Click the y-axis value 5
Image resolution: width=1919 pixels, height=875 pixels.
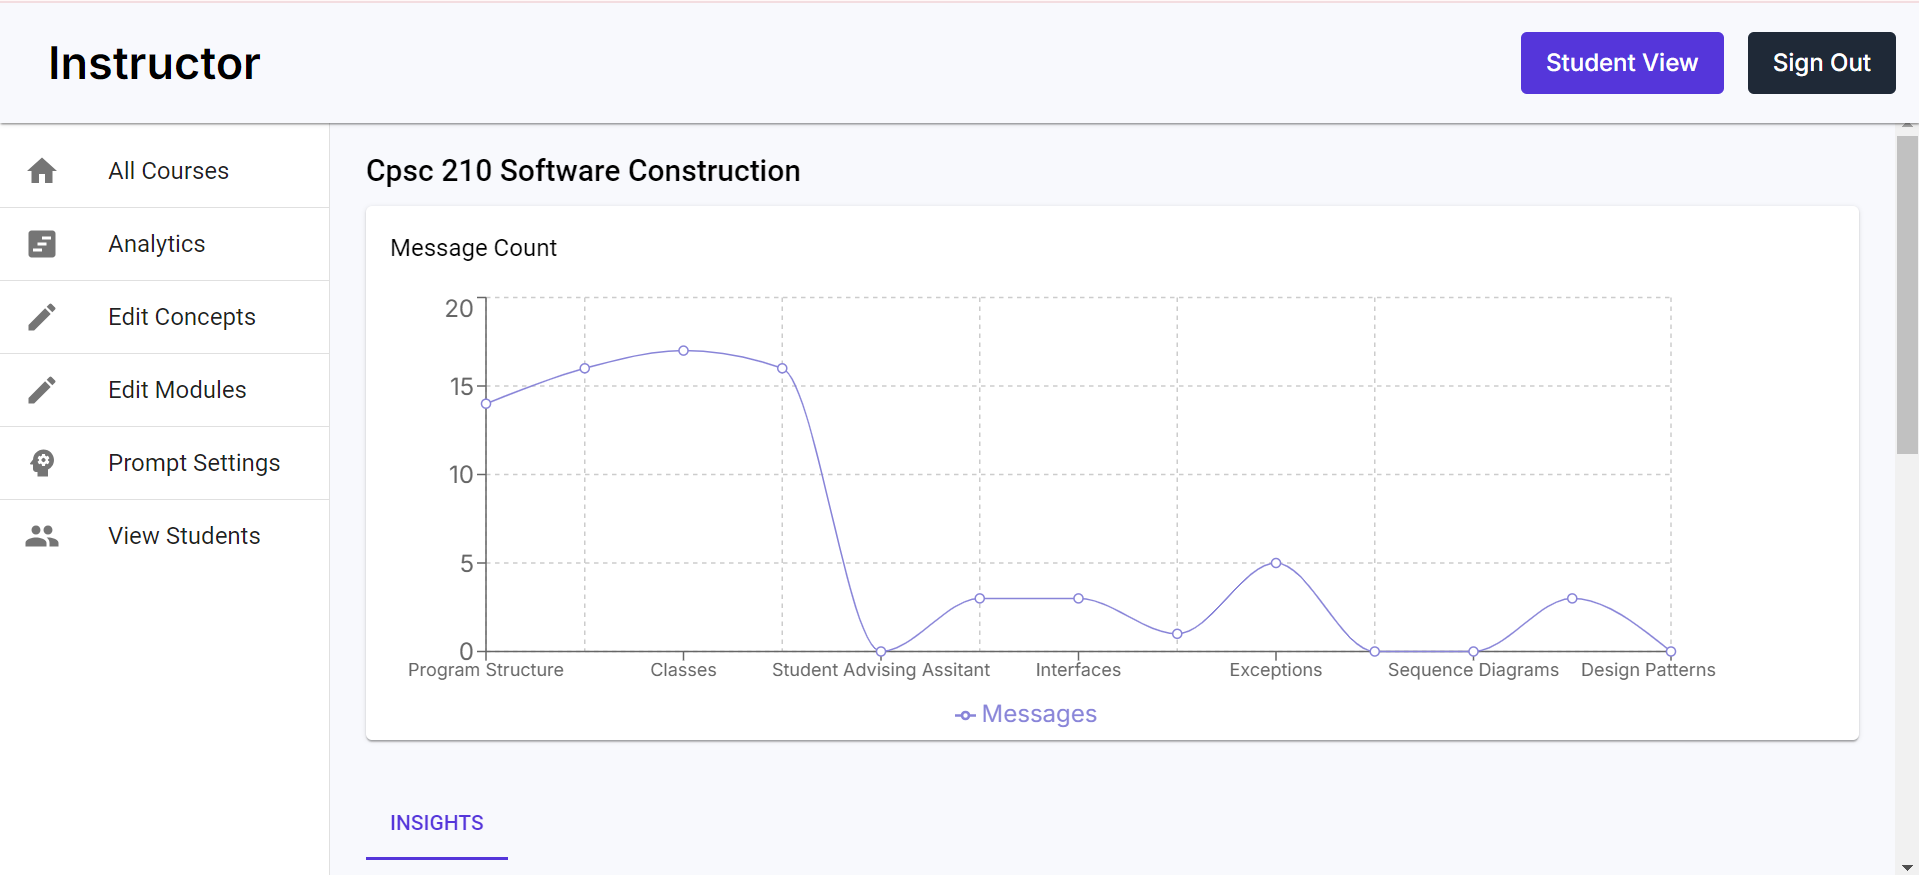tap(467, 564)
